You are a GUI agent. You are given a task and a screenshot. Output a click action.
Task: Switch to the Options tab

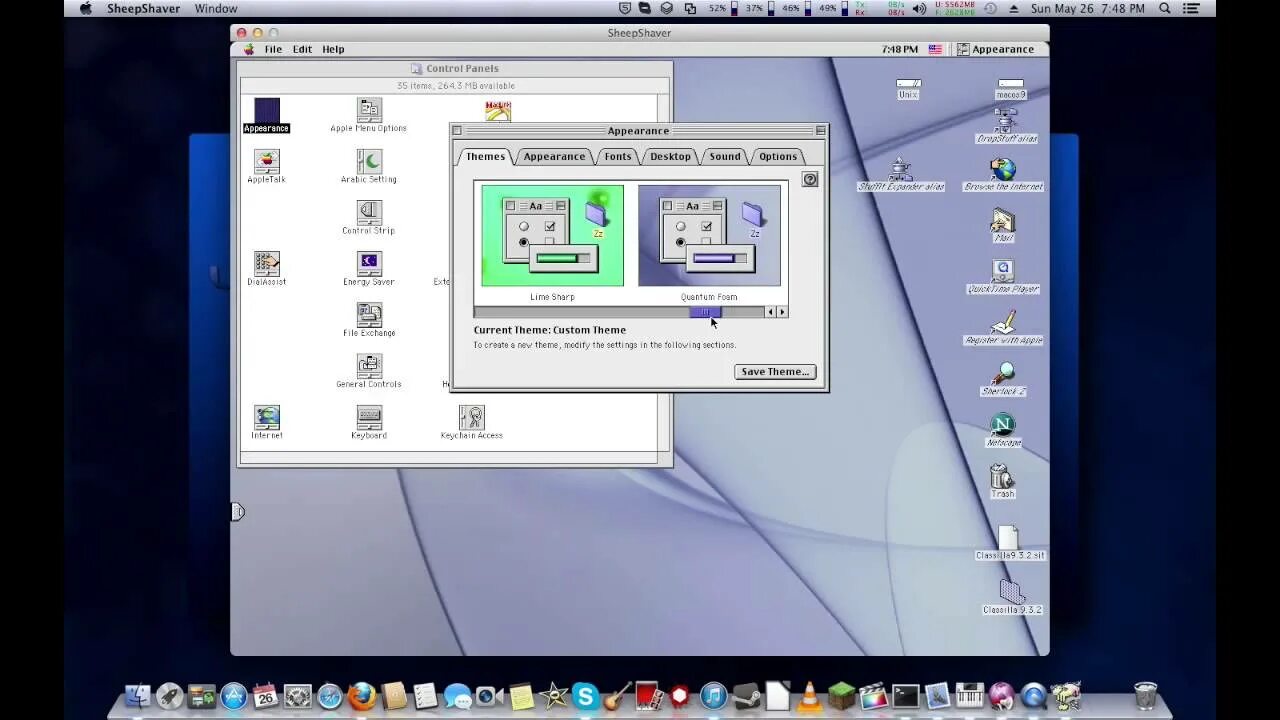click(778, 156)
